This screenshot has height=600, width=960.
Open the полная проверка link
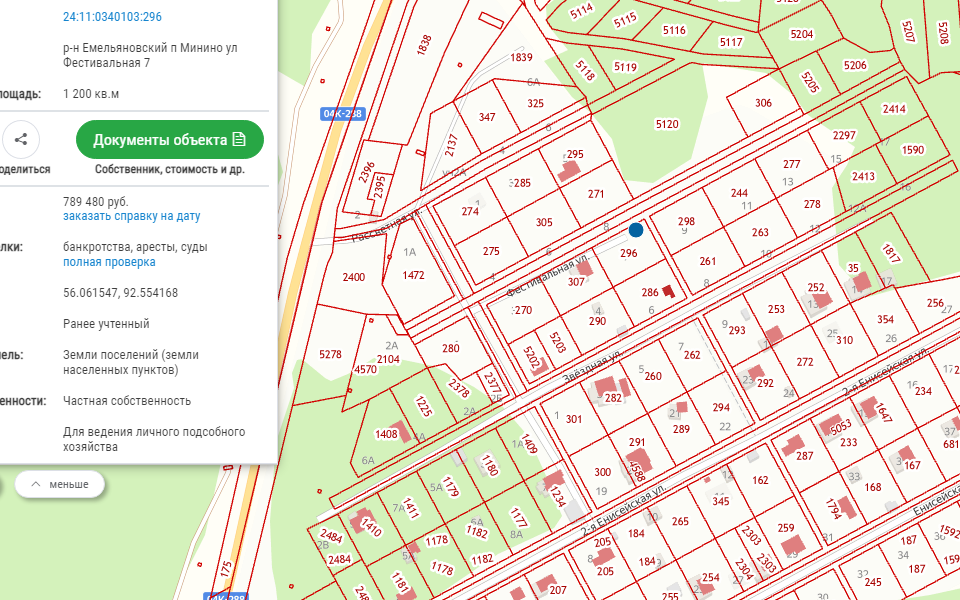pyautogui.click(x=109, y=262)
